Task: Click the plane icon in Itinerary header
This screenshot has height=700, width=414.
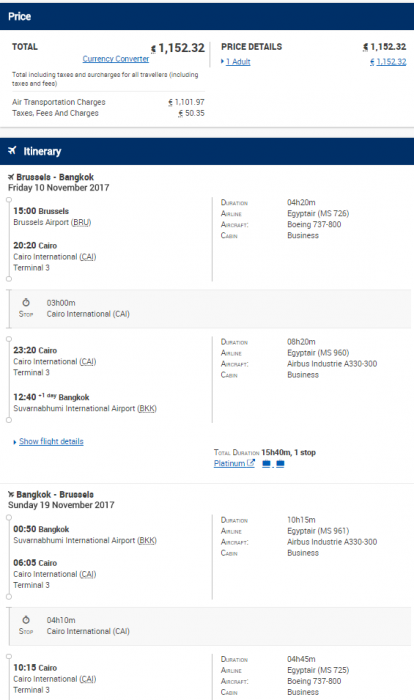Action: point(12,150)
